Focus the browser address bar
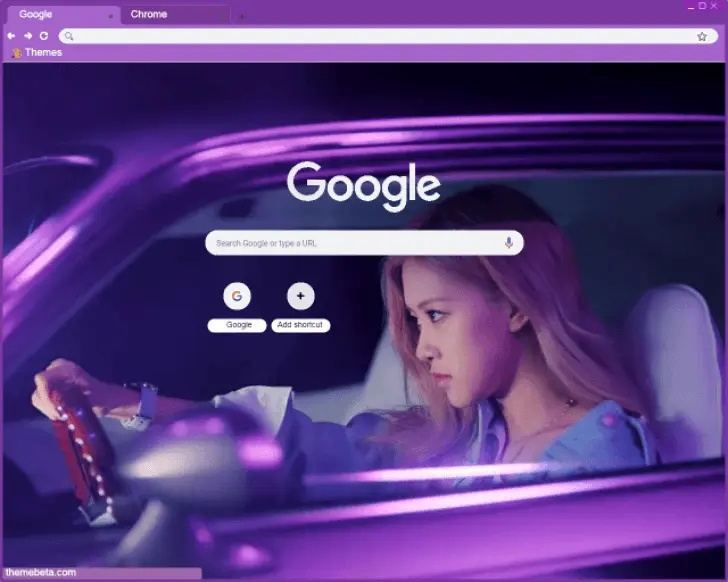 (x=380, y=36)
